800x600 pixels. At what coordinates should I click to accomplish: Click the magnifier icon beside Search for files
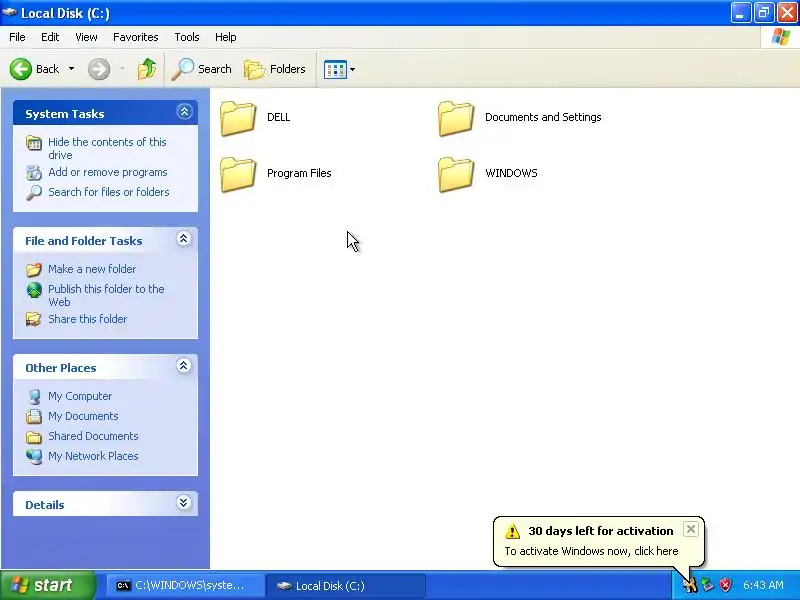pos(34,193)
